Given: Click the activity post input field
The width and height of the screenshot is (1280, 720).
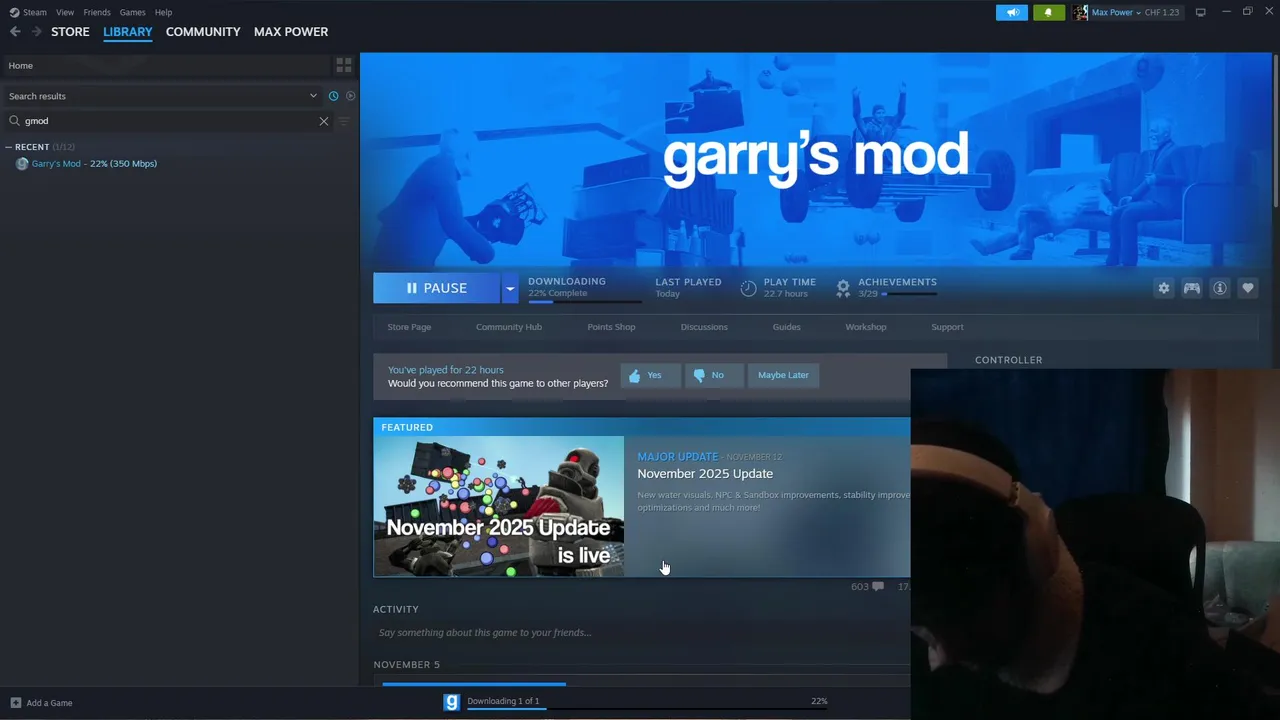Looking at the screenshot, I should [640, 632].
